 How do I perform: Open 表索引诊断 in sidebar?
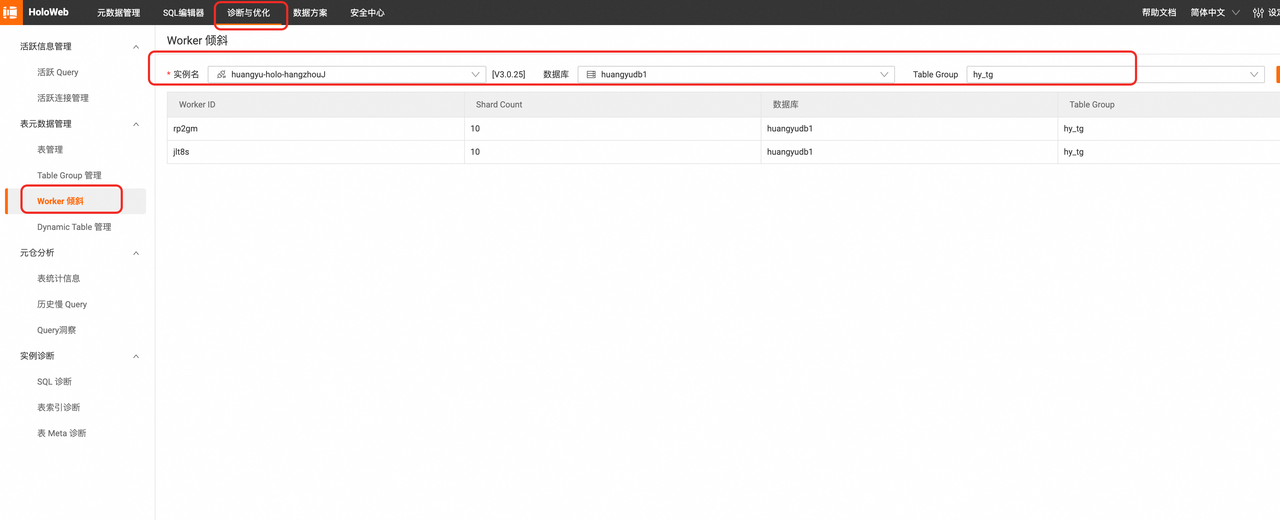[58, 408]
